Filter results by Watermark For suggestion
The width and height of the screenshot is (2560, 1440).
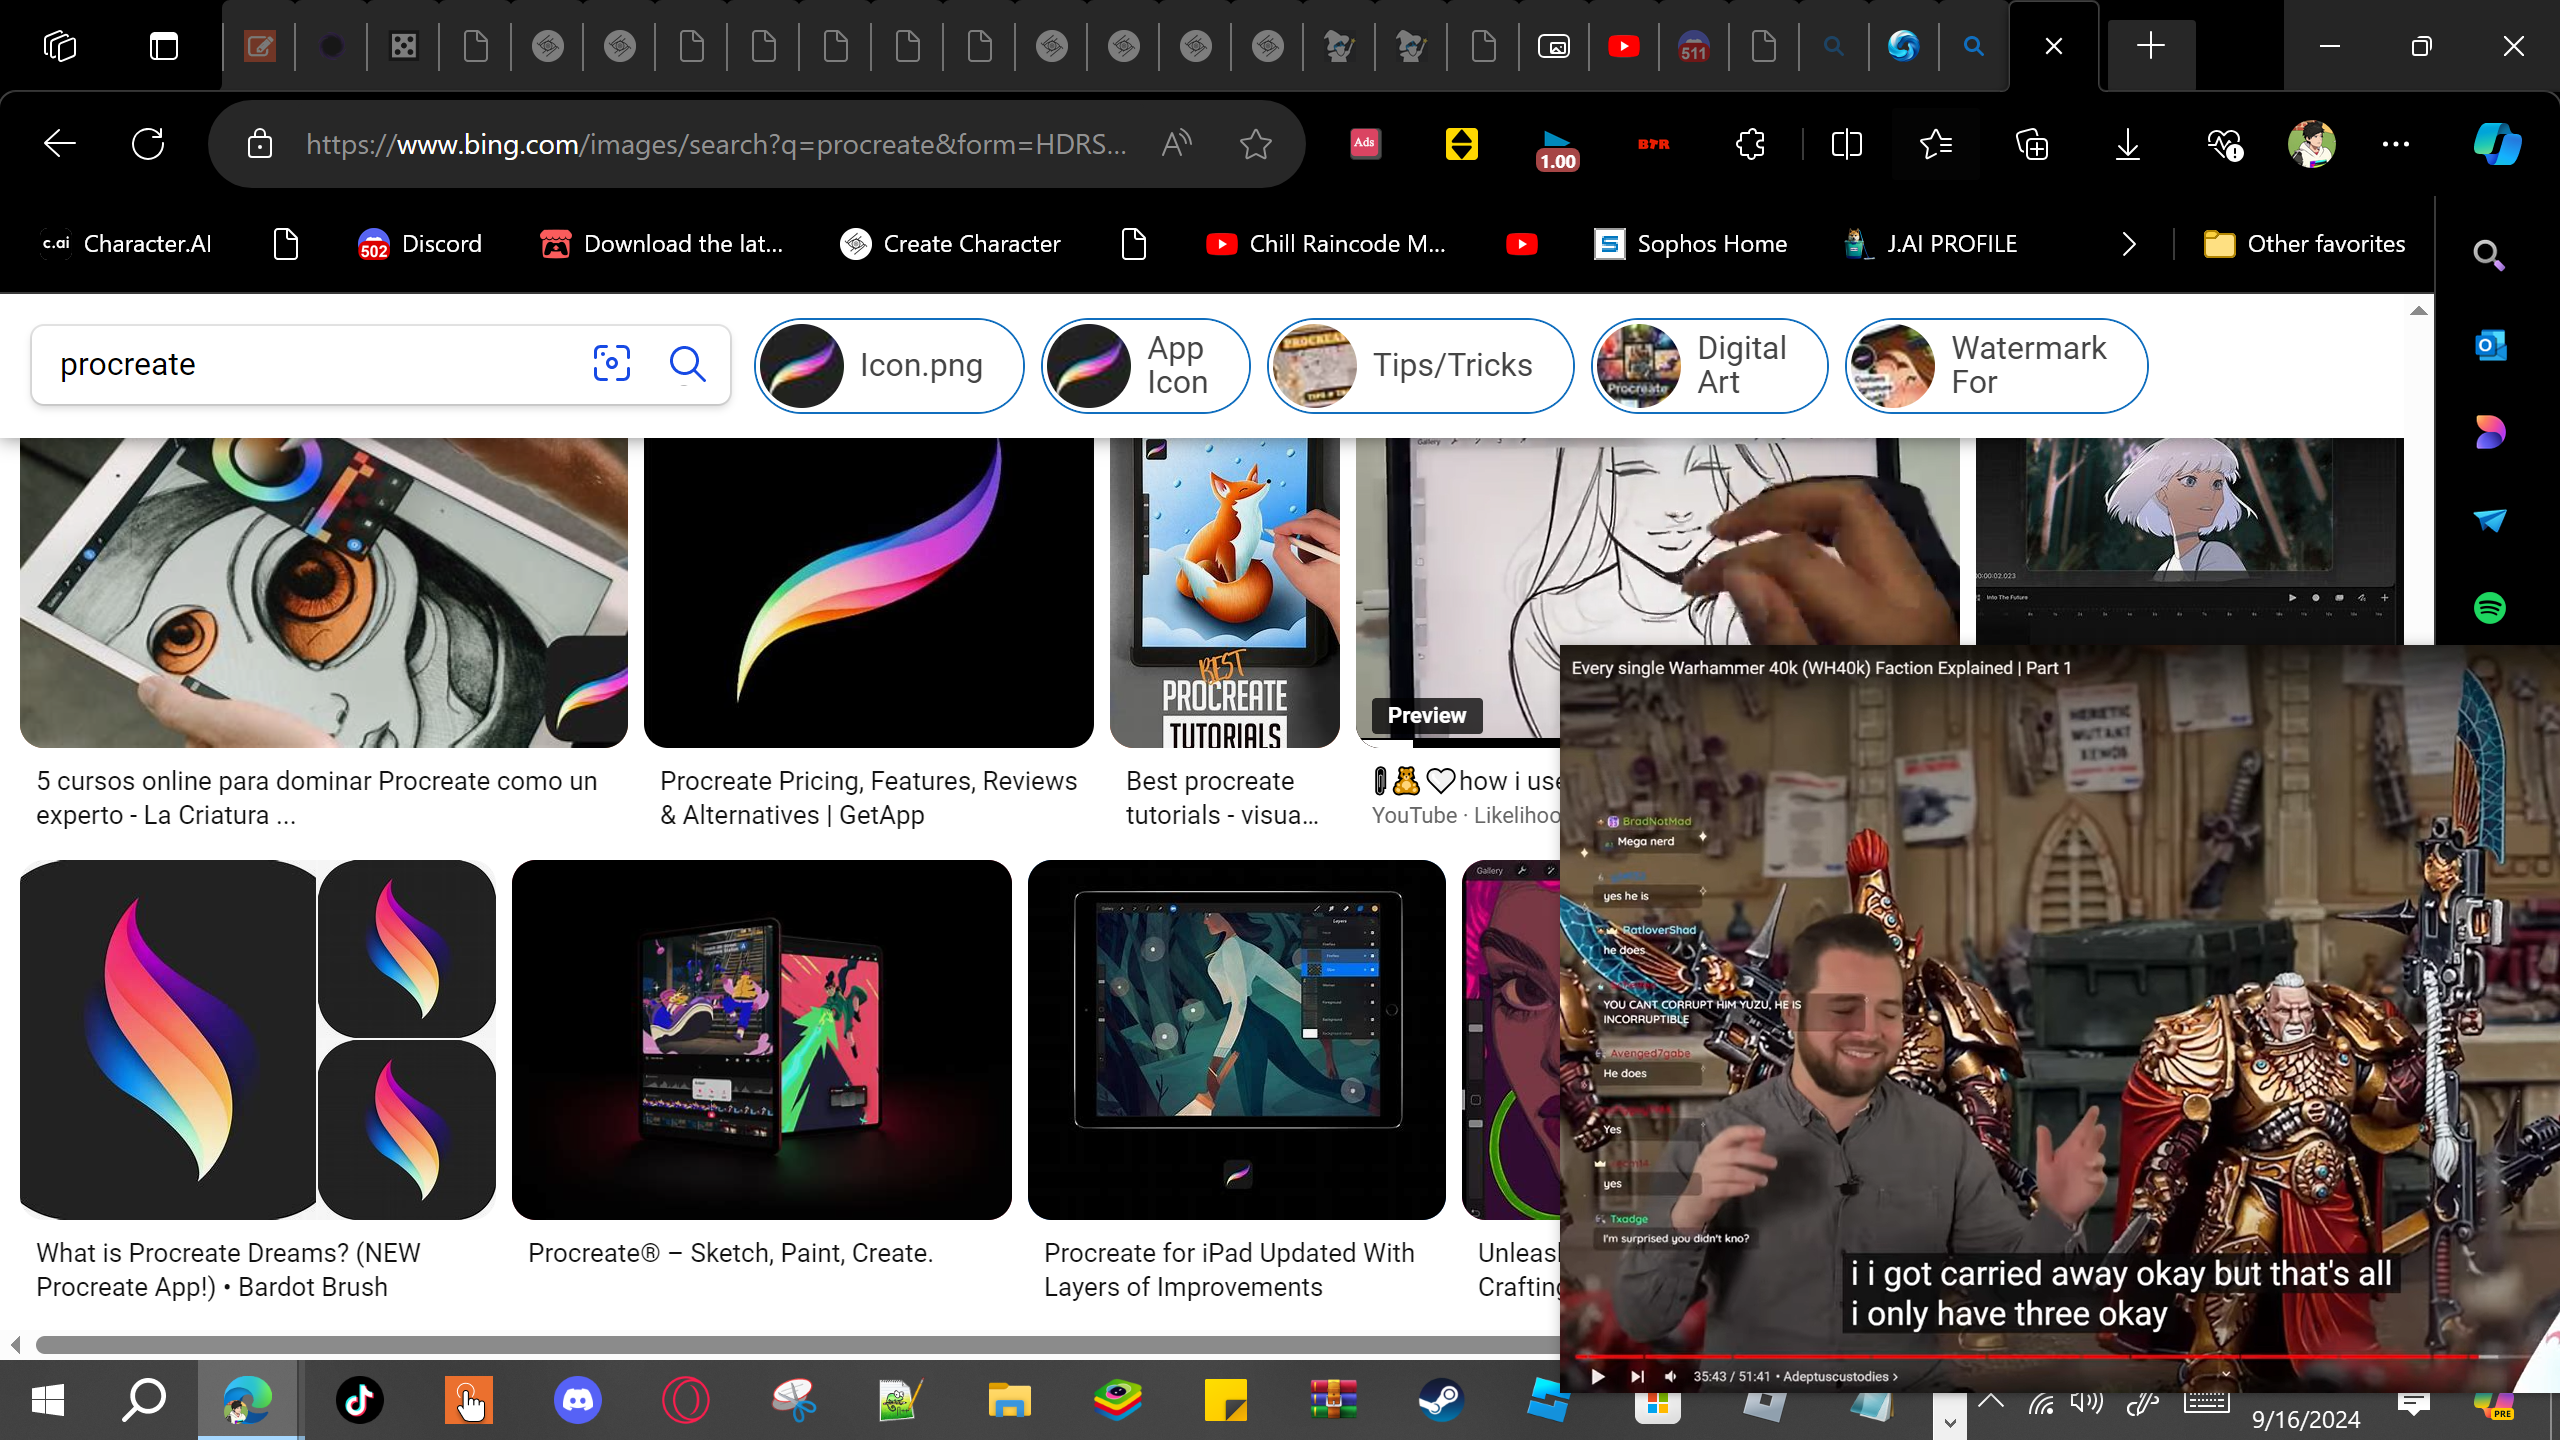pyautogui.click(x=1996, y=365)
